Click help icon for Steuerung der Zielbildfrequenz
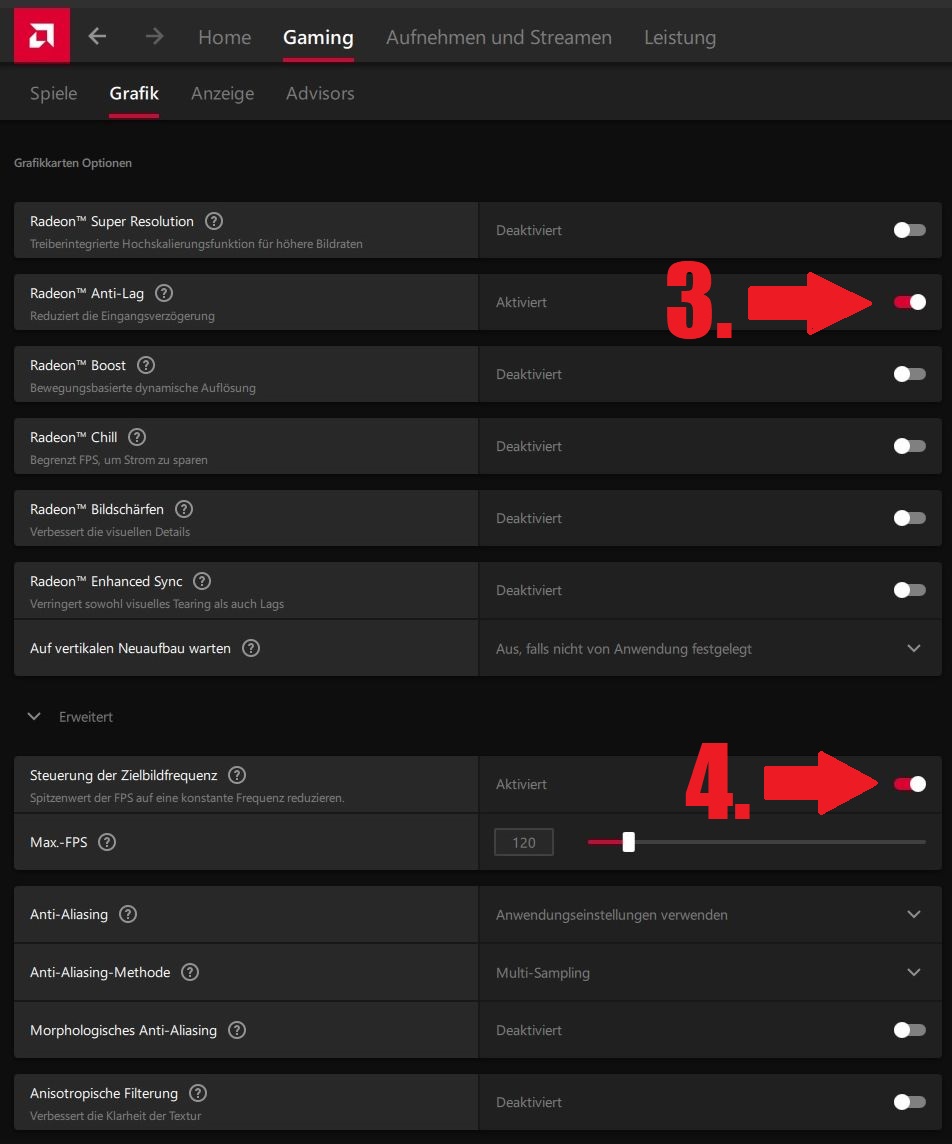The height and width of the screenshot is (1144, 952). (x=237, y=775)
